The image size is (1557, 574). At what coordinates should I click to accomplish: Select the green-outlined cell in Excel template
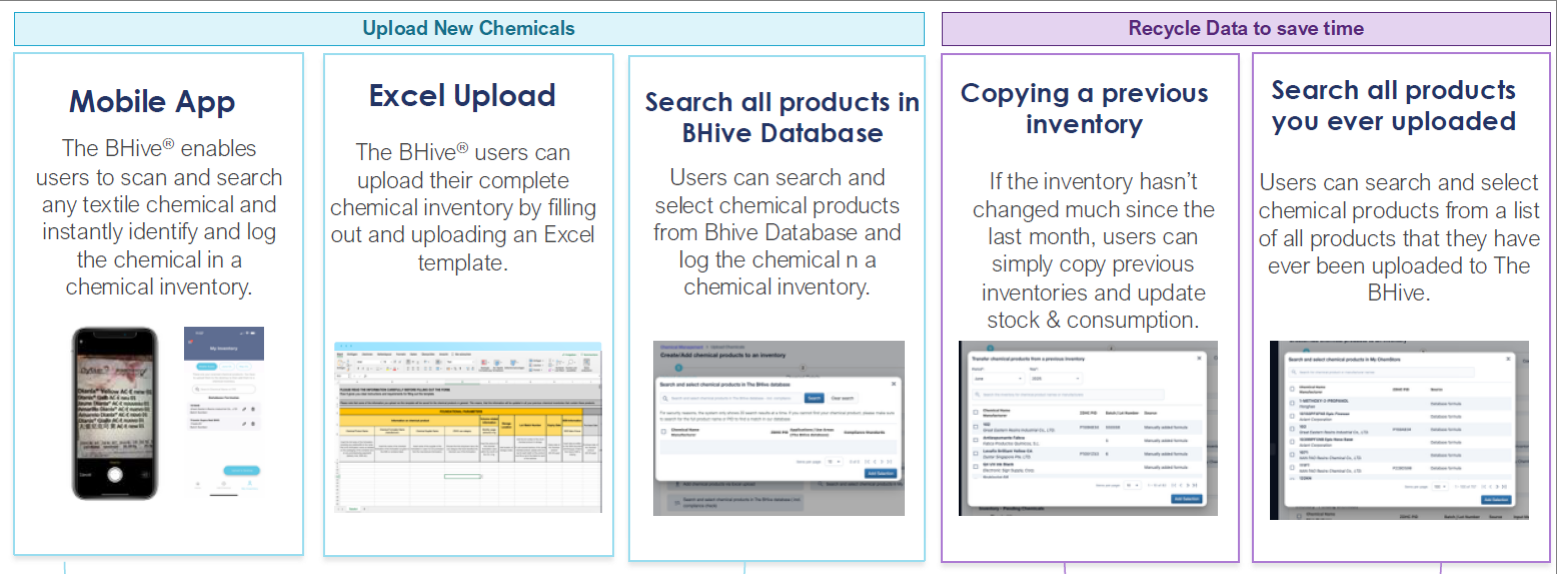[x=462, y=476]
